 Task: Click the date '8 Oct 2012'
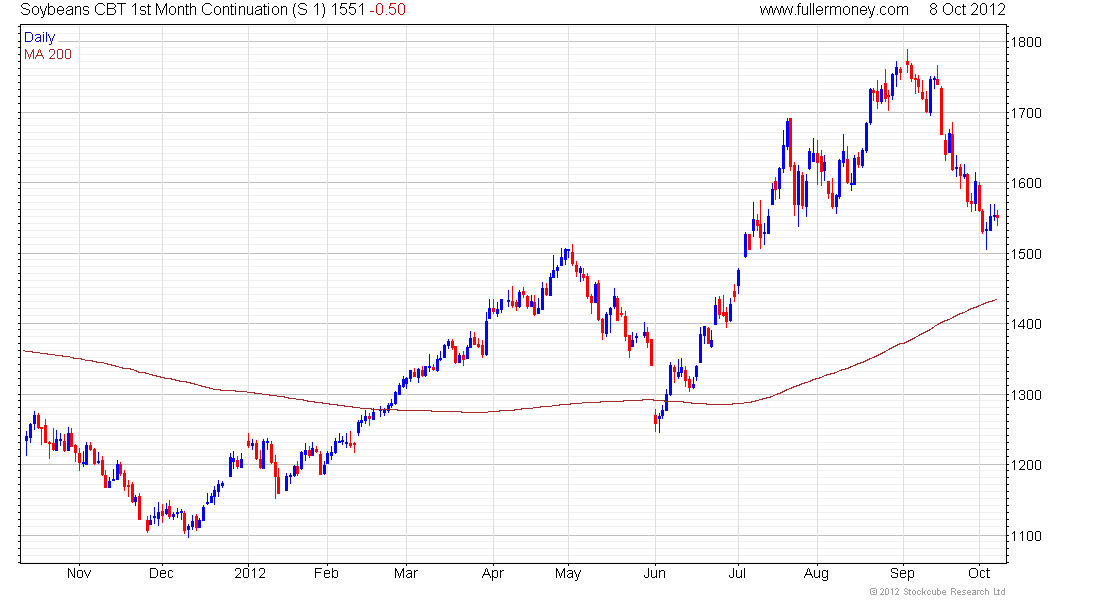click(x=967, y=10)
